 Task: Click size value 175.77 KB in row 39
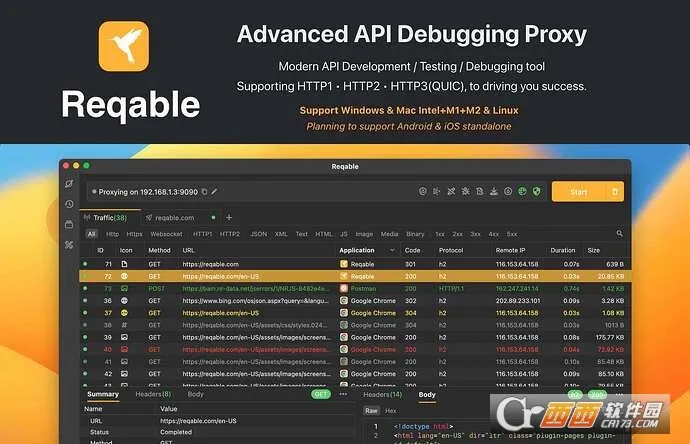coord(609,337)
